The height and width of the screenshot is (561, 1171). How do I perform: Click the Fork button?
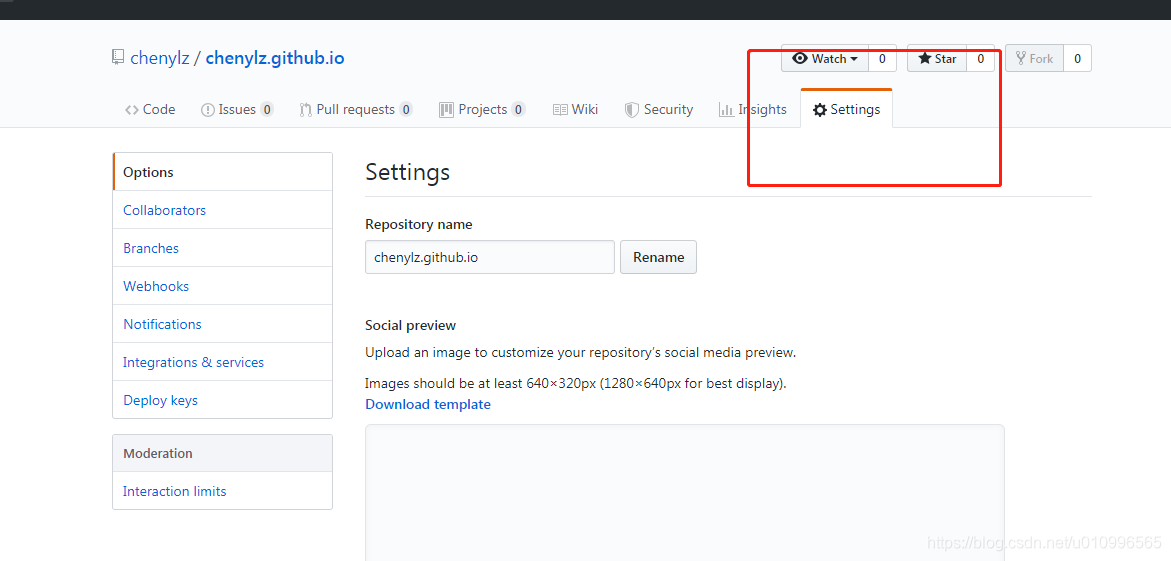tap(1034, 58)
